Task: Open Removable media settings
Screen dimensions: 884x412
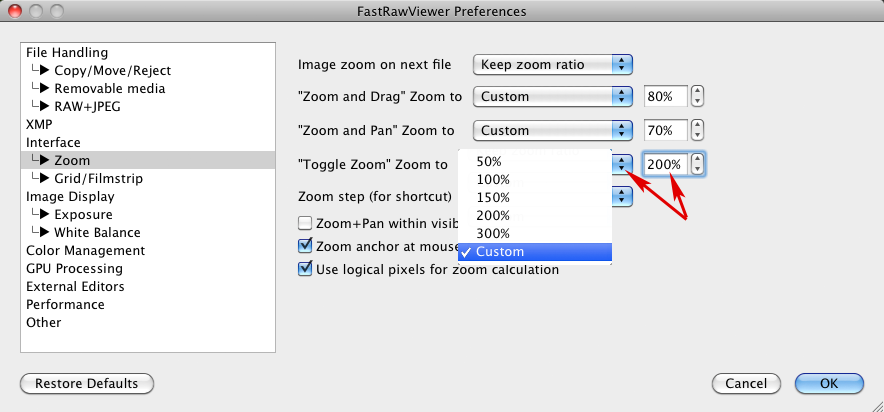Action: coord(109,89)
